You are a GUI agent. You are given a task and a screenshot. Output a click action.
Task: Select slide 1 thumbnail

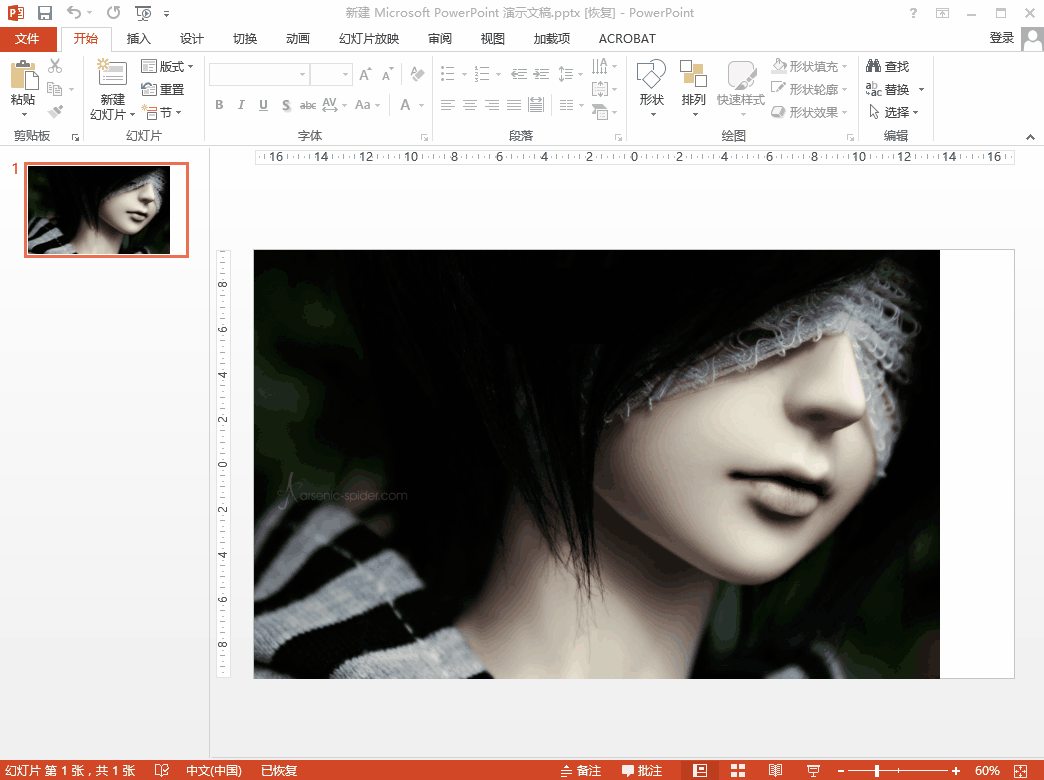pos(107,210)
